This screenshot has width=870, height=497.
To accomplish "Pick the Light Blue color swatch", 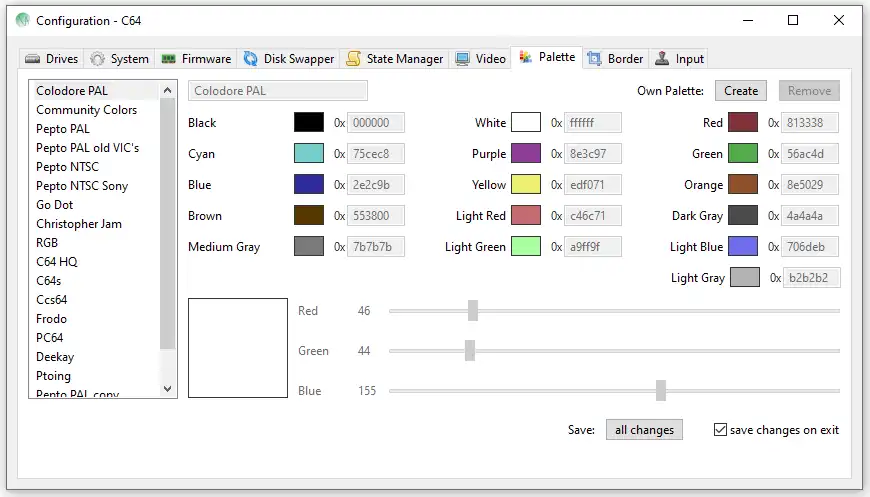I will pos(743,247).
